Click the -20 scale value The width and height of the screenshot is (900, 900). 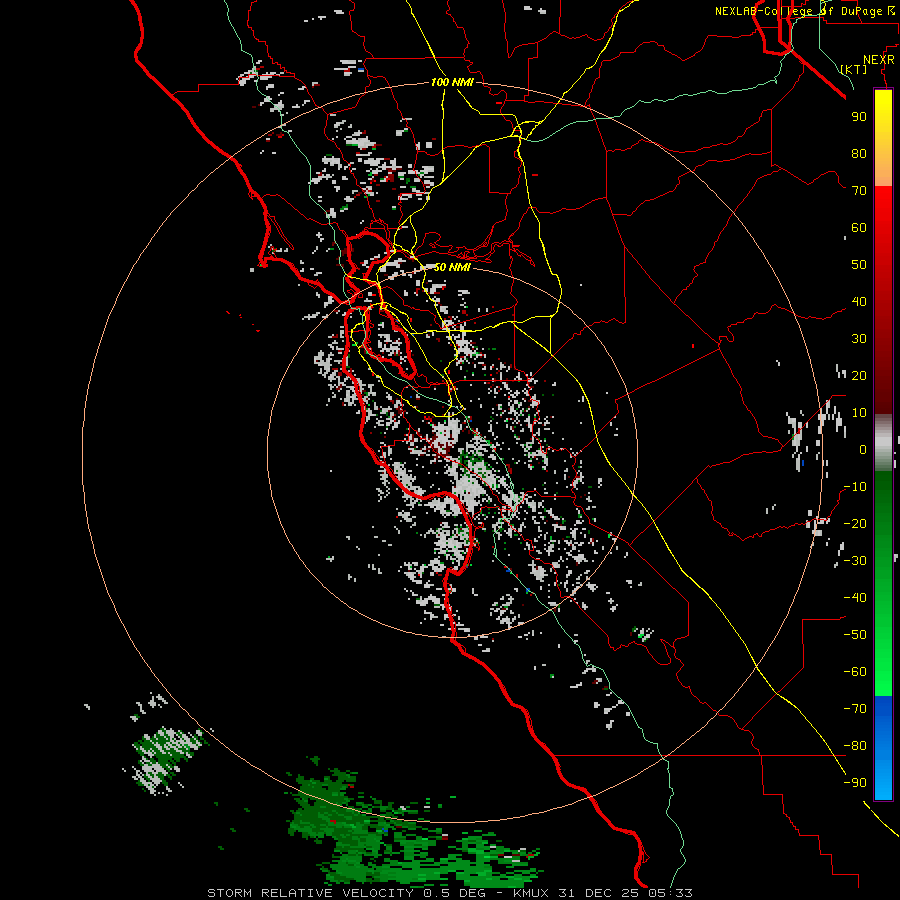point(855,523)
